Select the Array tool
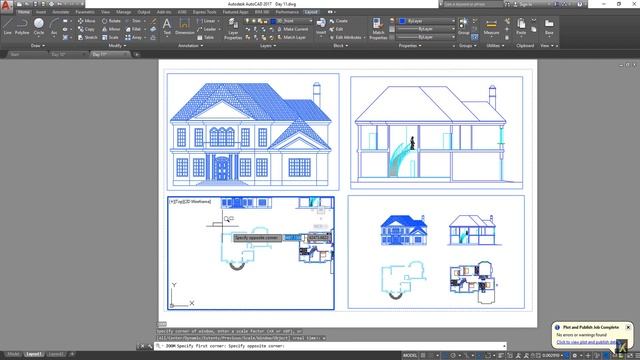 [133, 37]
